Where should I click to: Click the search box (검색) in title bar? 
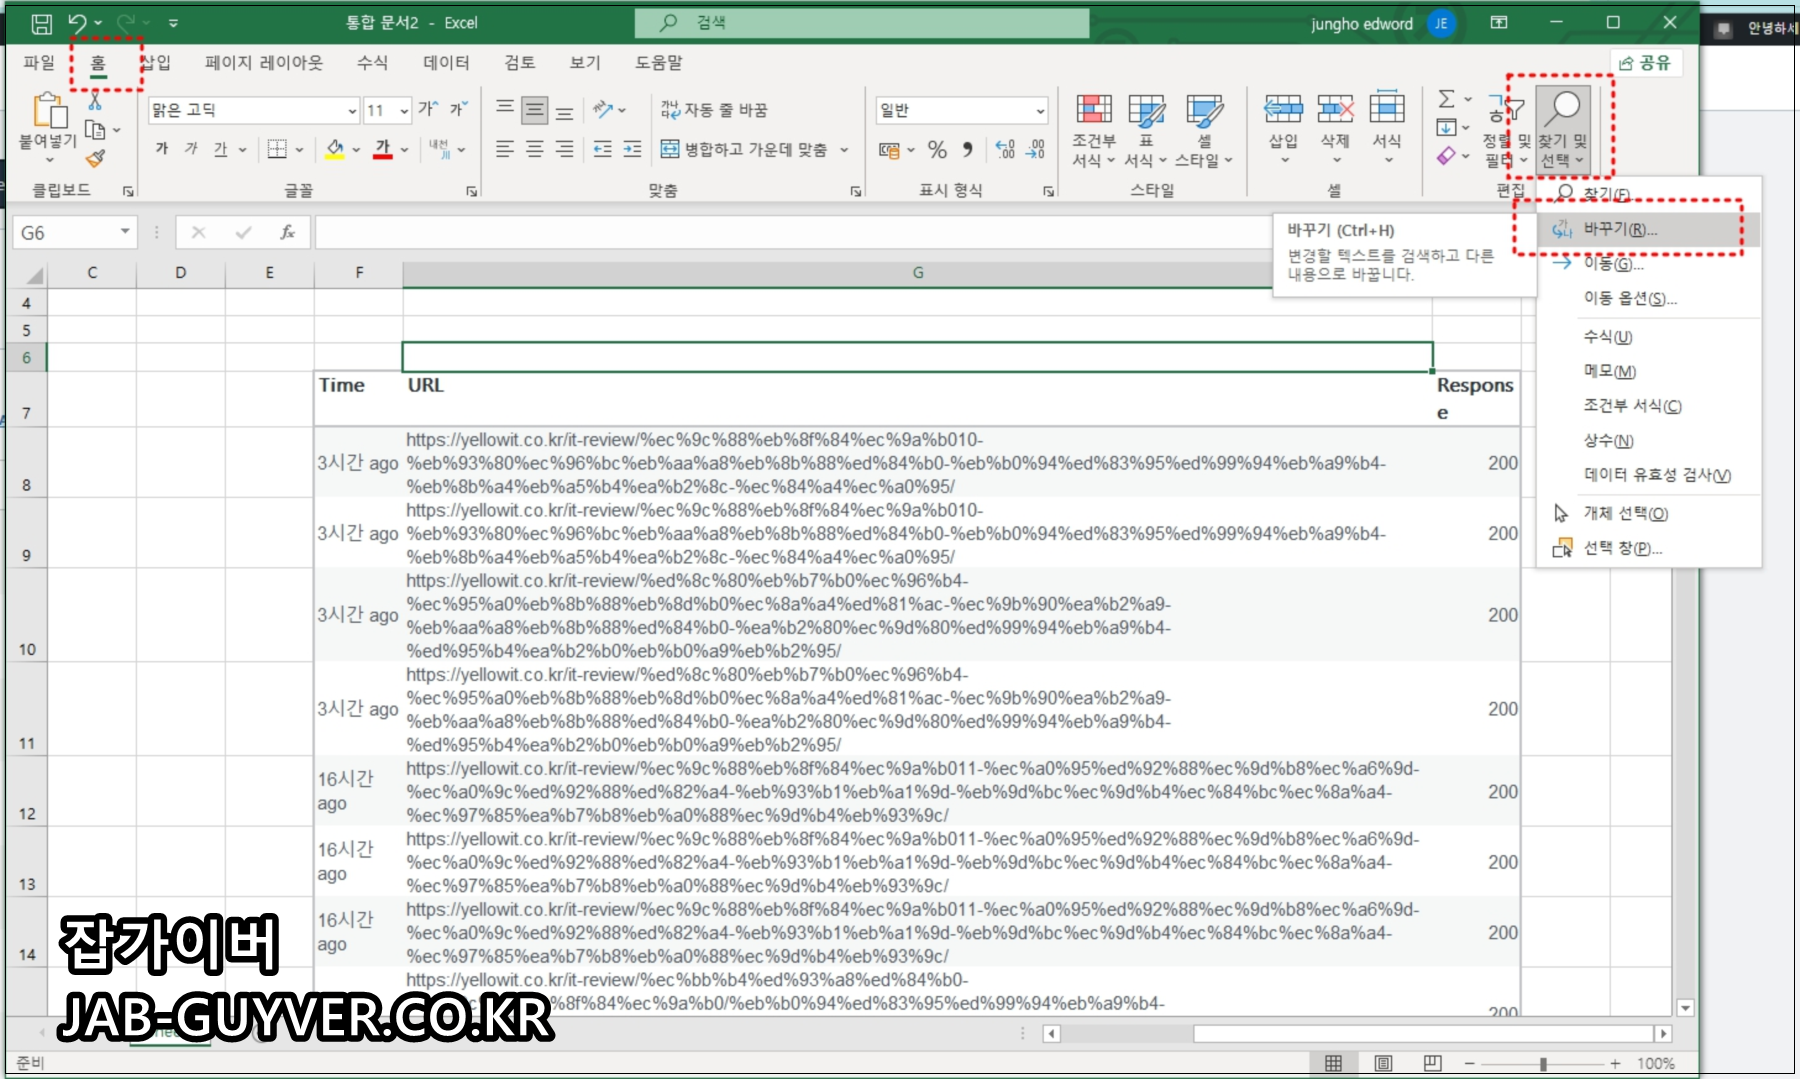tap(862, 23)
